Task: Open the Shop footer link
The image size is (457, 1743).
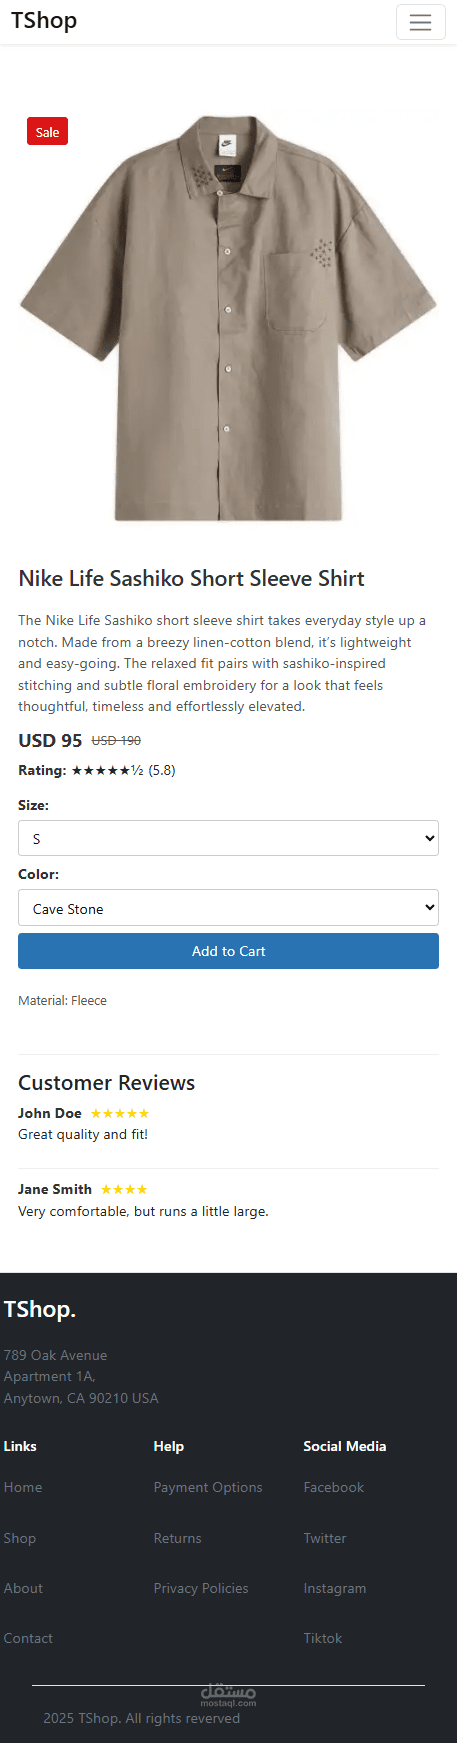Action: click(x=20, y=1538)
